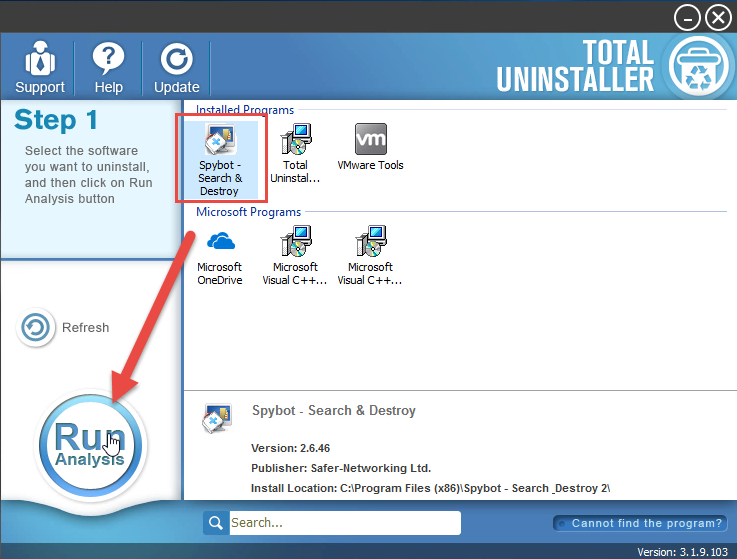737x559 pixels.
Task: Minimize the Total Uninstaller window
Action: (x=687, y=18)
